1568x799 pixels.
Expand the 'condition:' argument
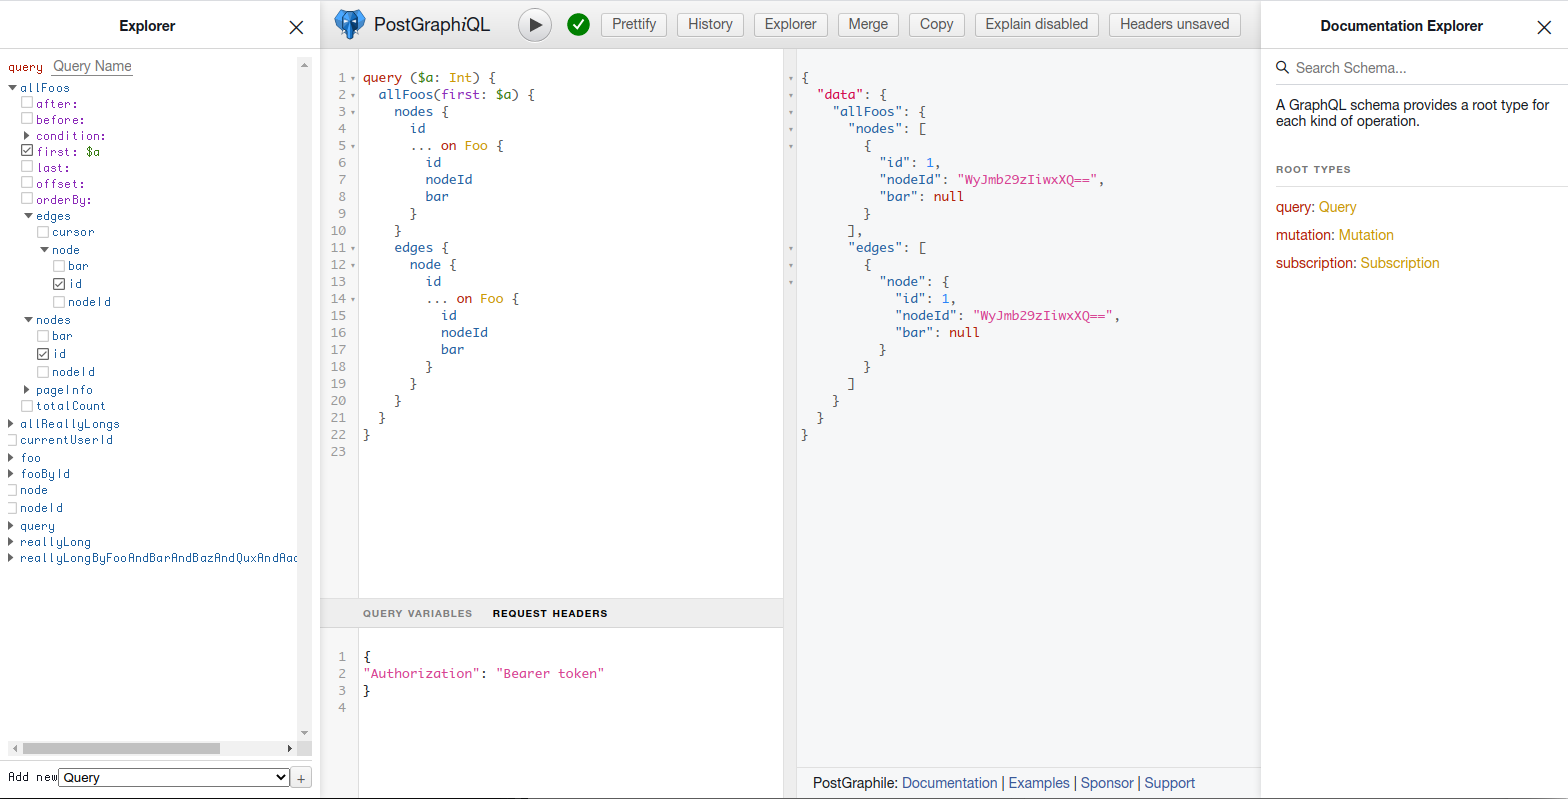point(27,135)
